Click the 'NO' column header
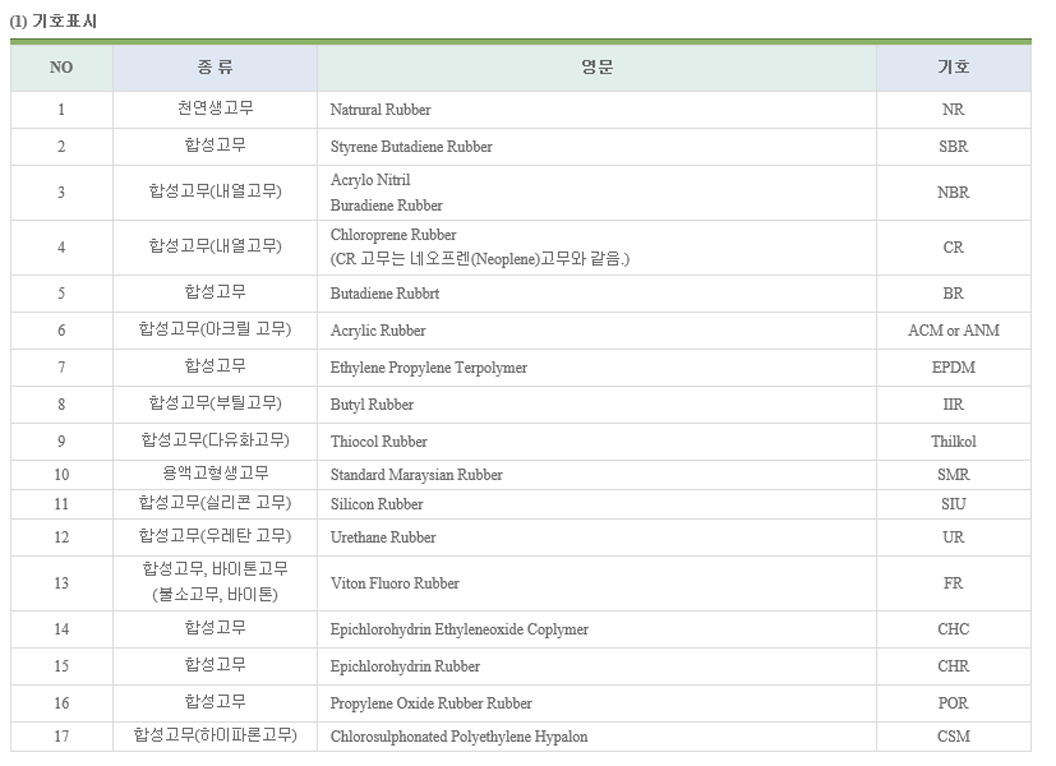Screen dimensions: 1056x766 point(61,68)
